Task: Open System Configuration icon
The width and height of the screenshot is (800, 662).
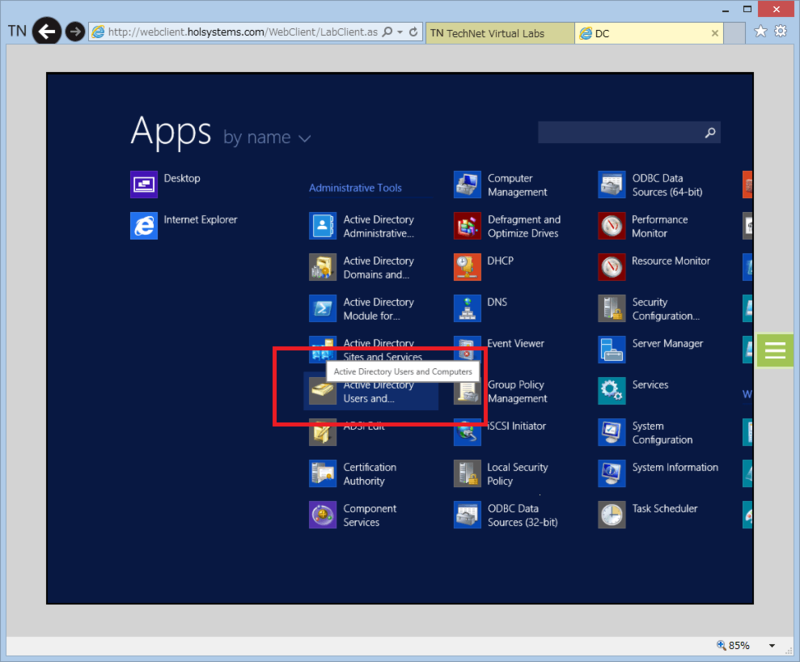Action: (612, 432)
